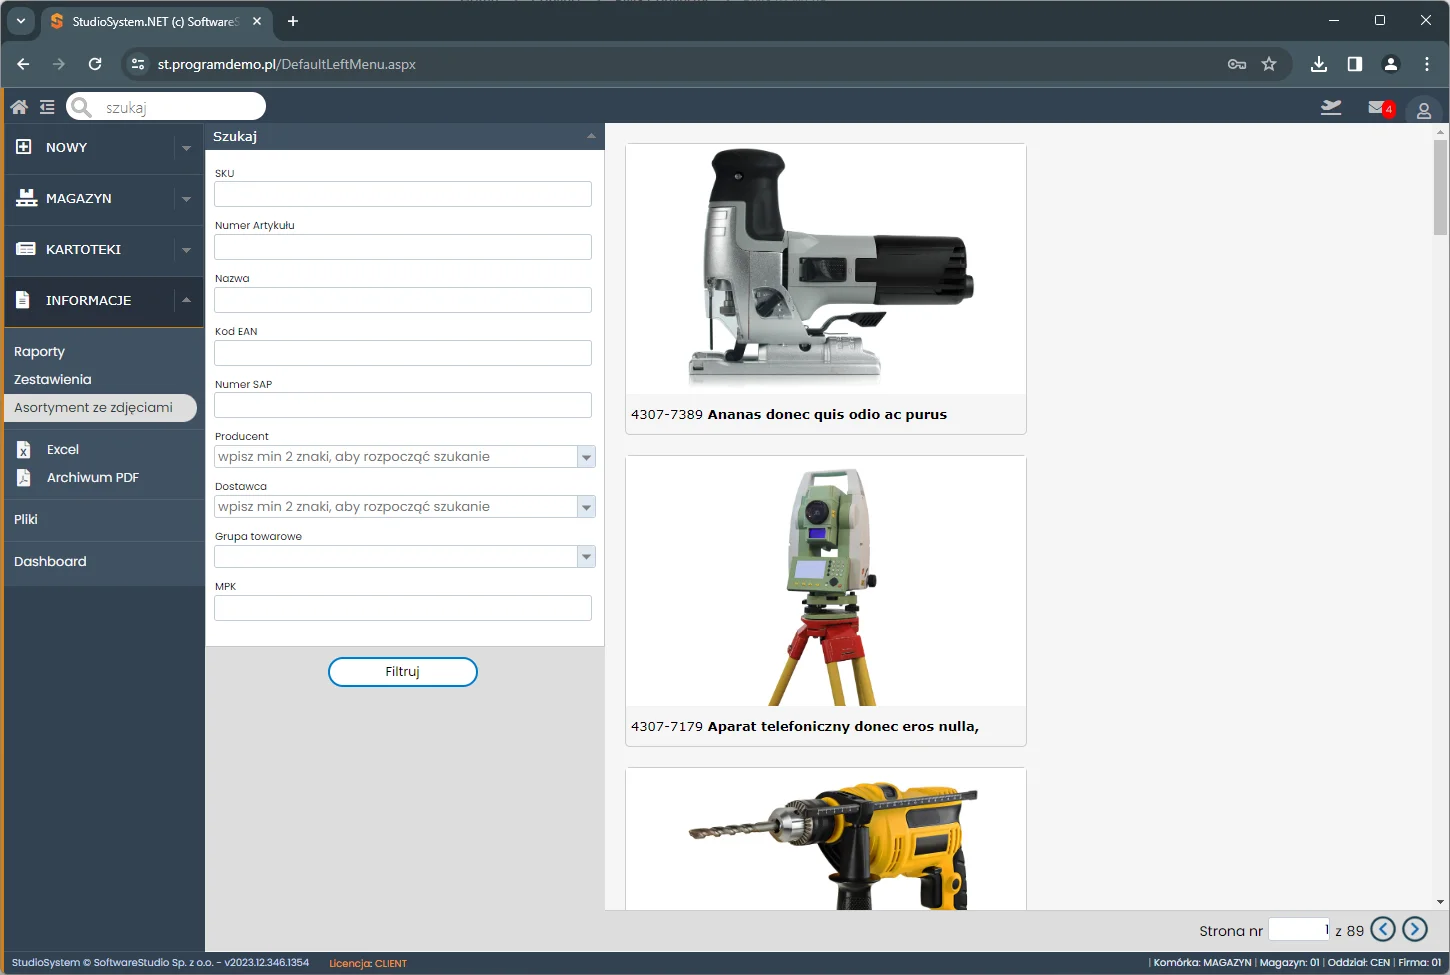Open the user profile icon in app header
The width and height of the screenshot is (1450, 975).
coord(1424,111)
